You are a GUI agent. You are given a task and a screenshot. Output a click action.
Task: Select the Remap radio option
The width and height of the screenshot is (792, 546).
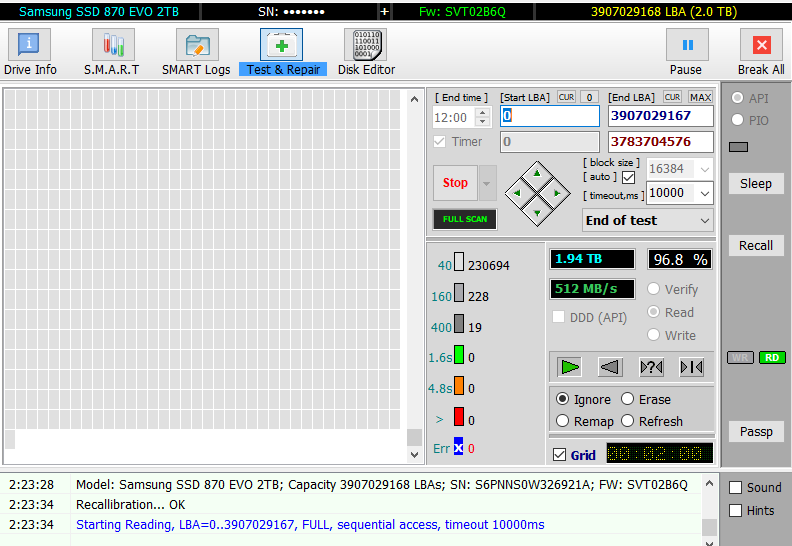point(562,421)
